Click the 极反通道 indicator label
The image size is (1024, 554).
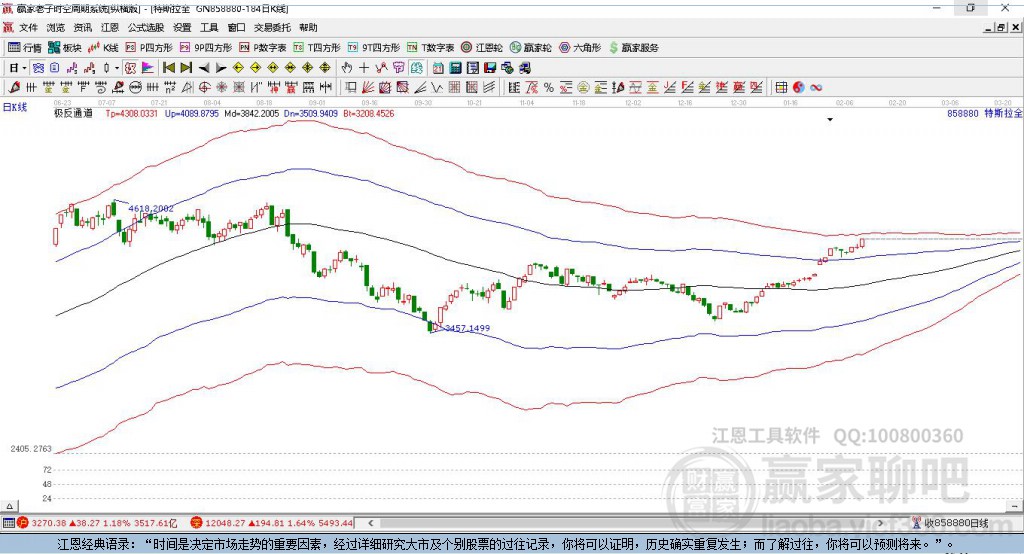(x=73, y=113)
